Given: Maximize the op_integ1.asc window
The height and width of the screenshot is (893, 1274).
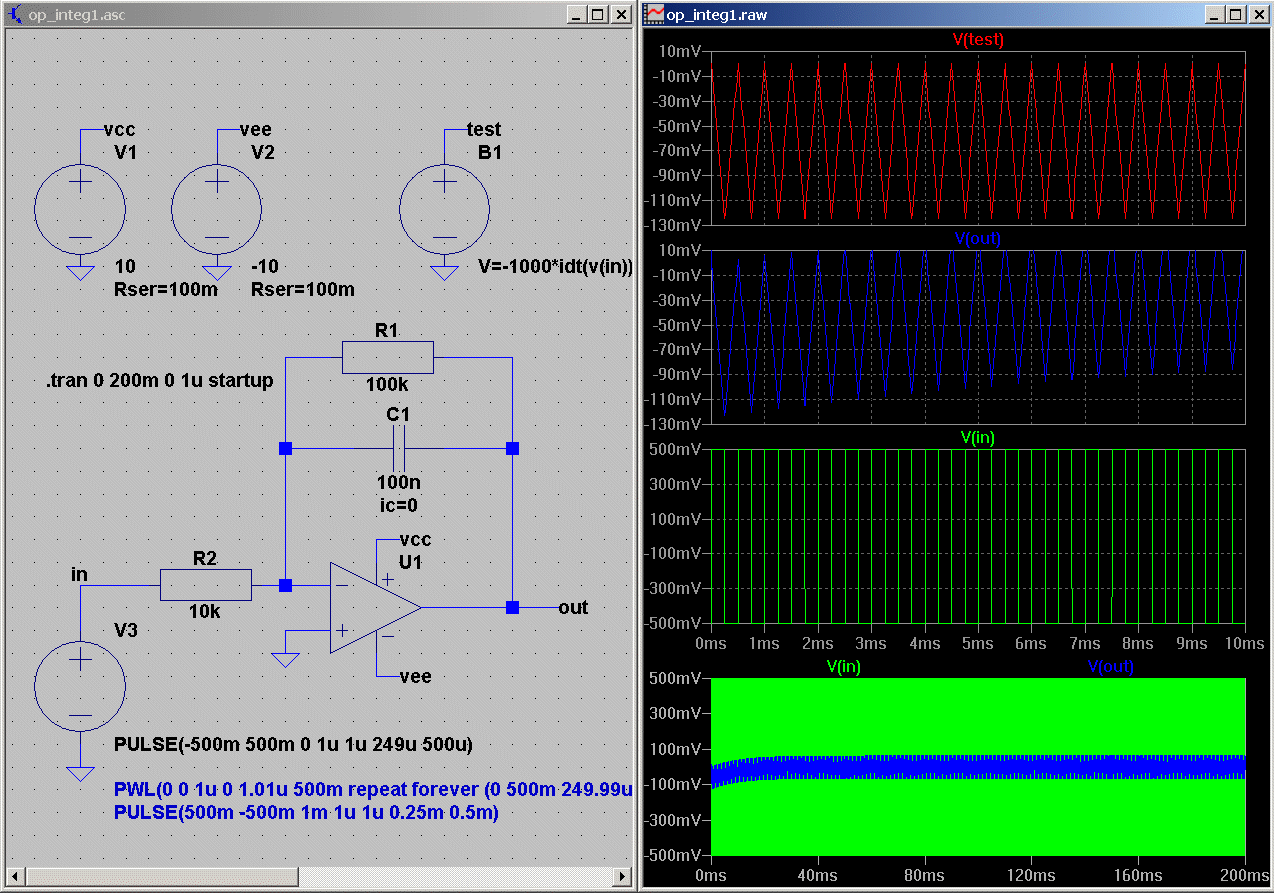Looking at the screenshot, I should (x=597, y=14).
